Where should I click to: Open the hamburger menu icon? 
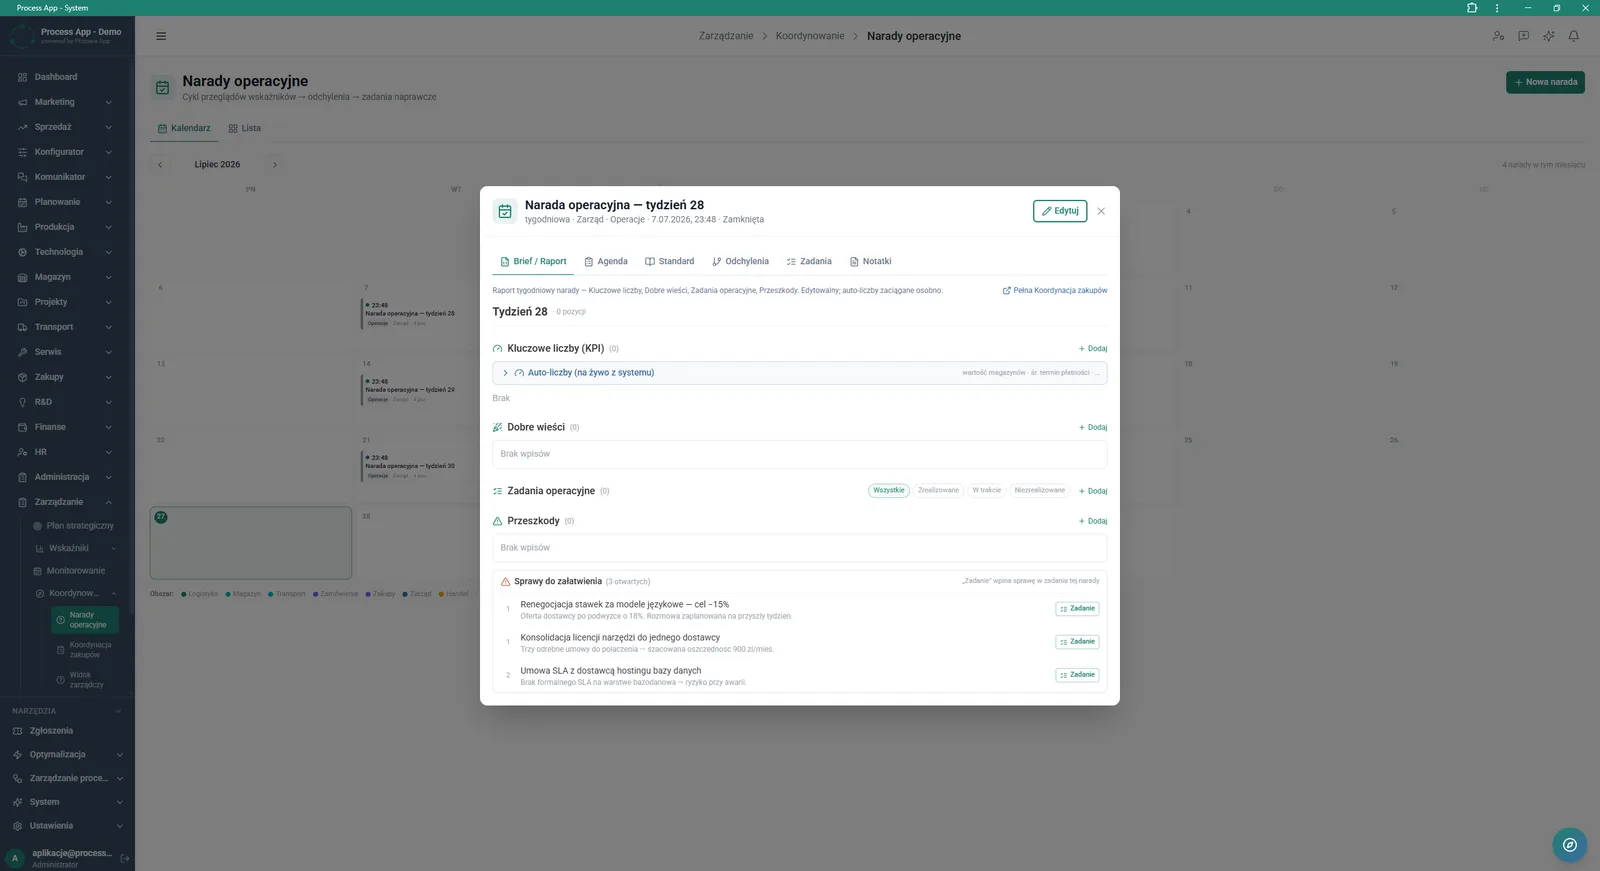[x=161, y=36]
